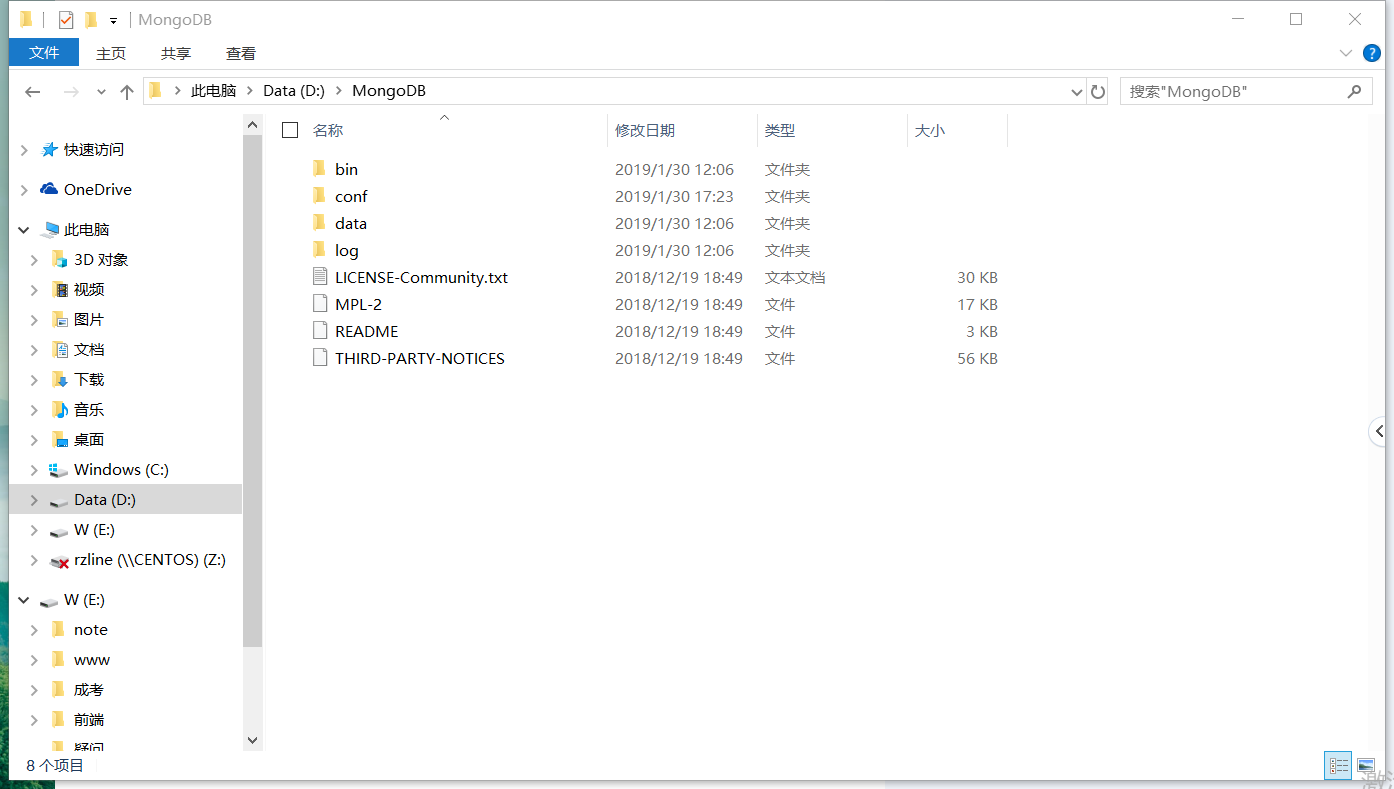Screen dimensions: 1394x789
Task: Click the data folder icon in file list
Action: pos(319,223)
